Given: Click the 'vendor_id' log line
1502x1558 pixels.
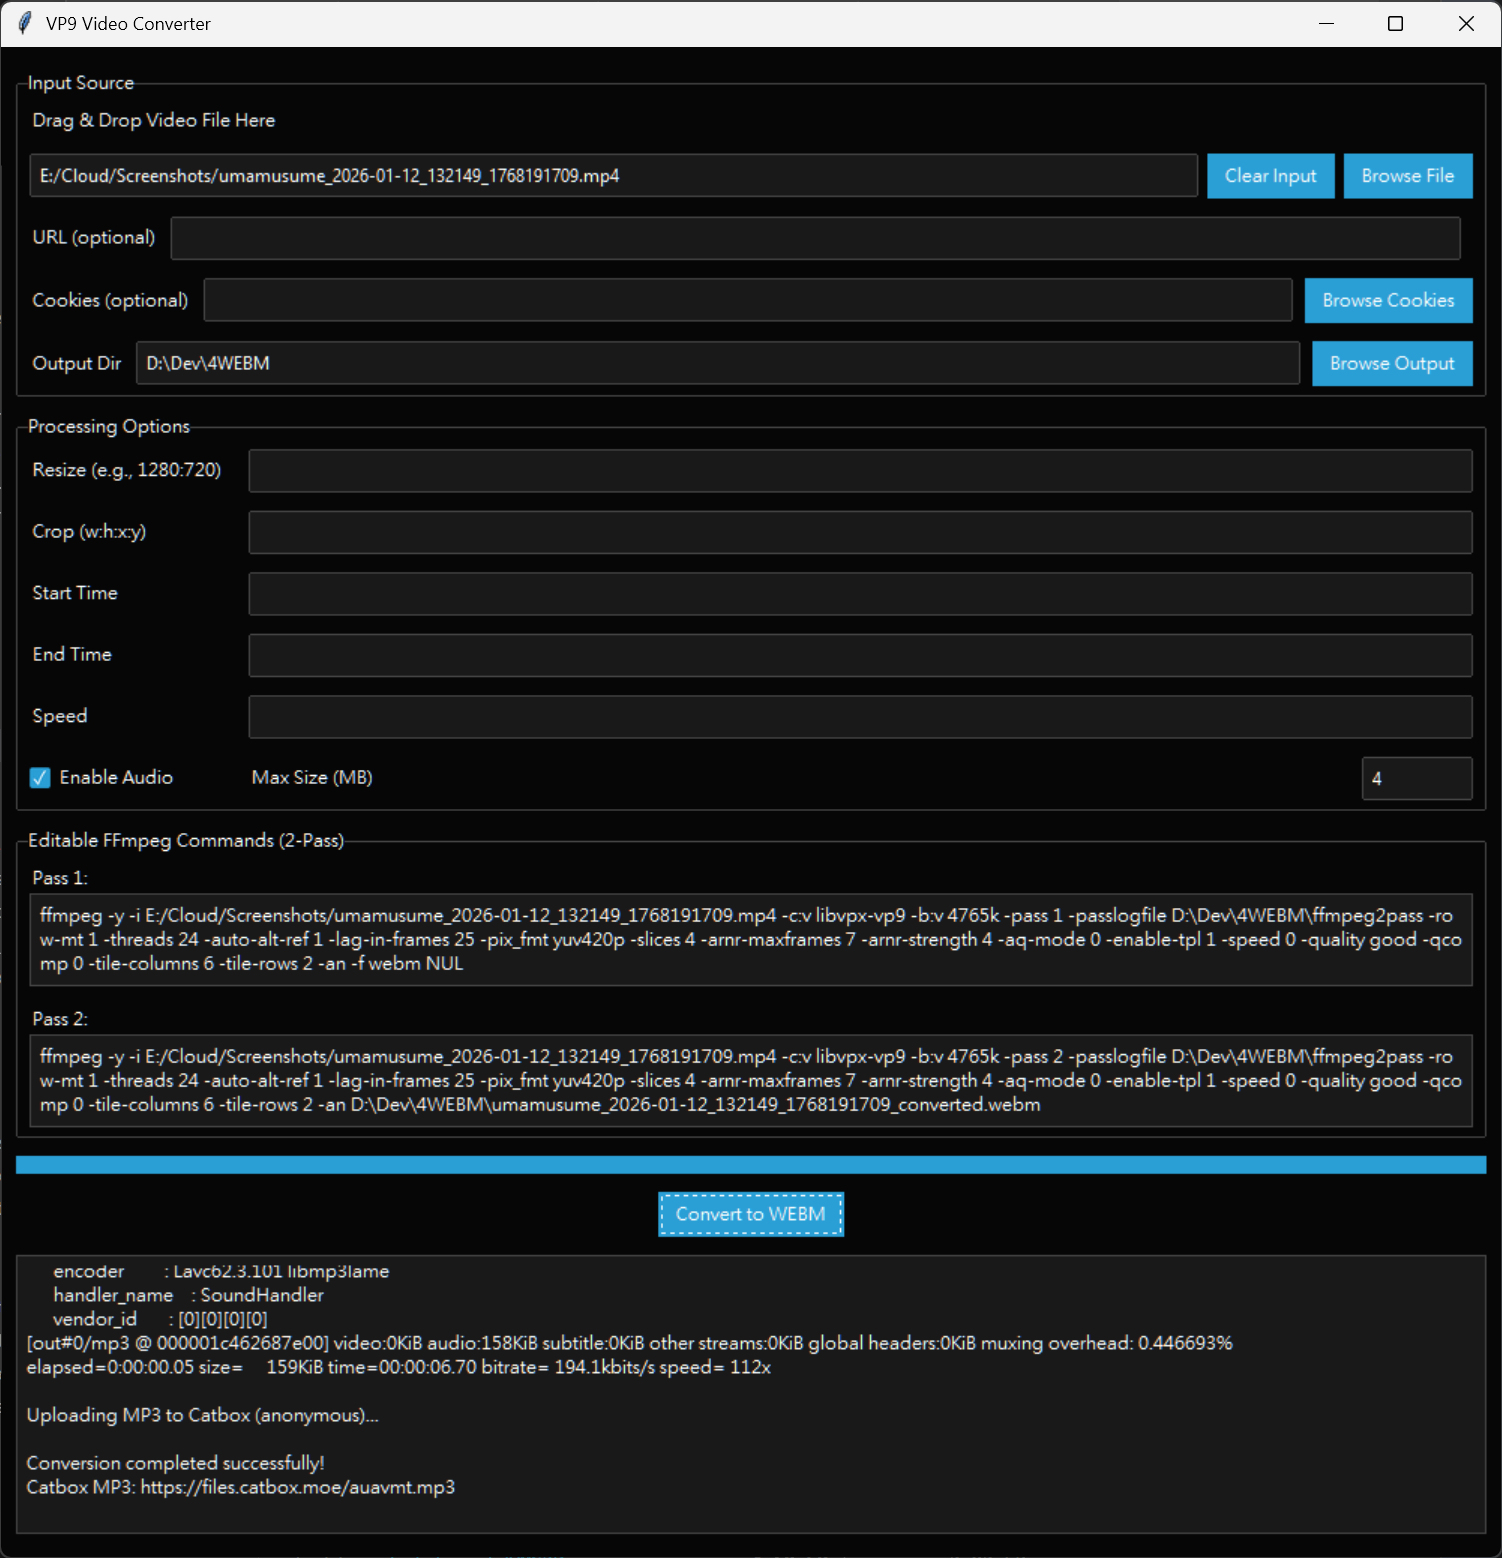Looking at the screenshot, I should 160,1319.
